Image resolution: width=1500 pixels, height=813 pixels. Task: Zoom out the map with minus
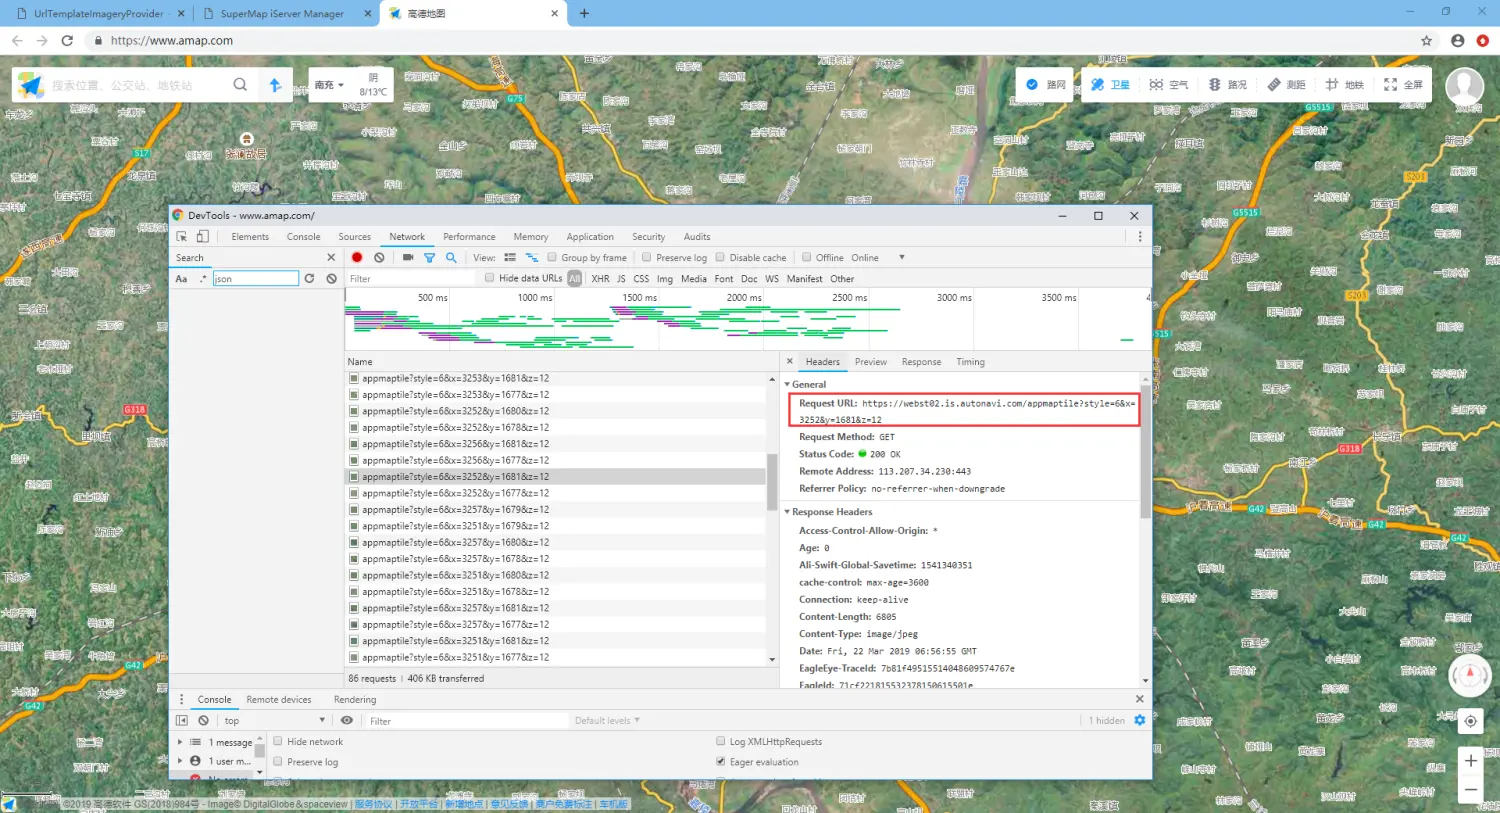point(1470,789)
